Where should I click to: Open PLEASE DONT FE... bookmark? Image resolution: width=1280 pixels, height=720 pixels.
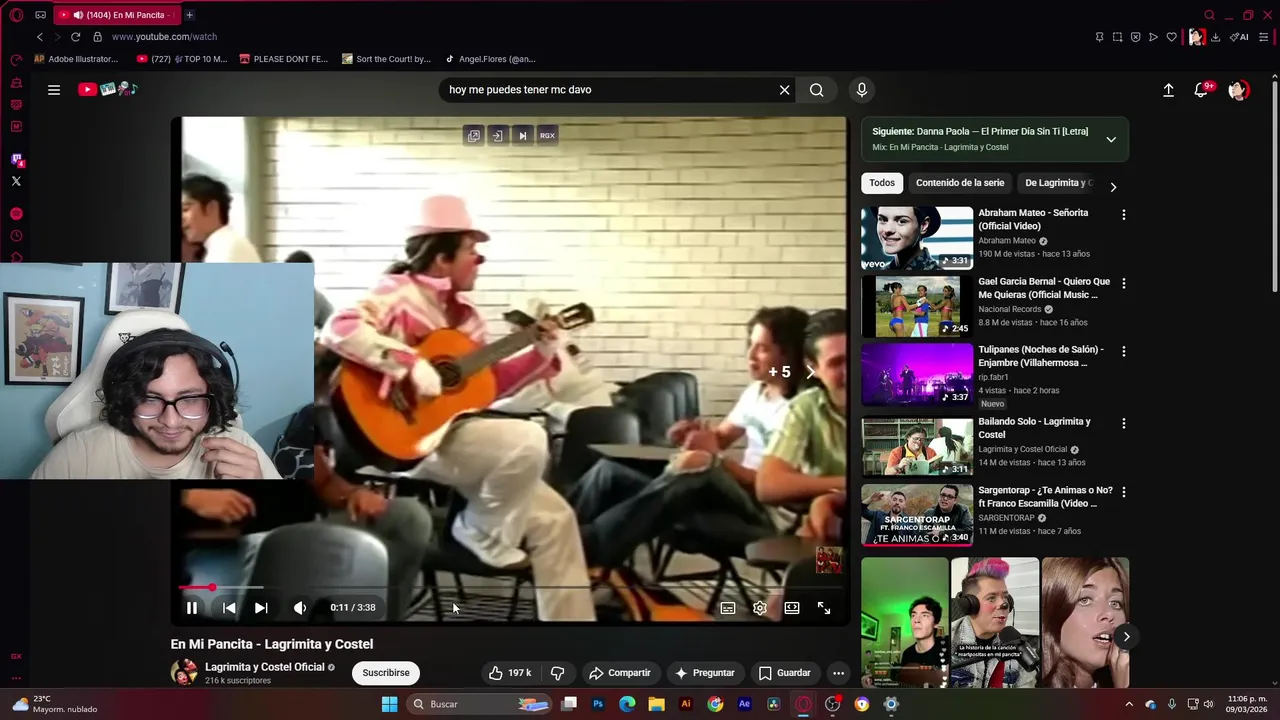click(x=283, y=59)
